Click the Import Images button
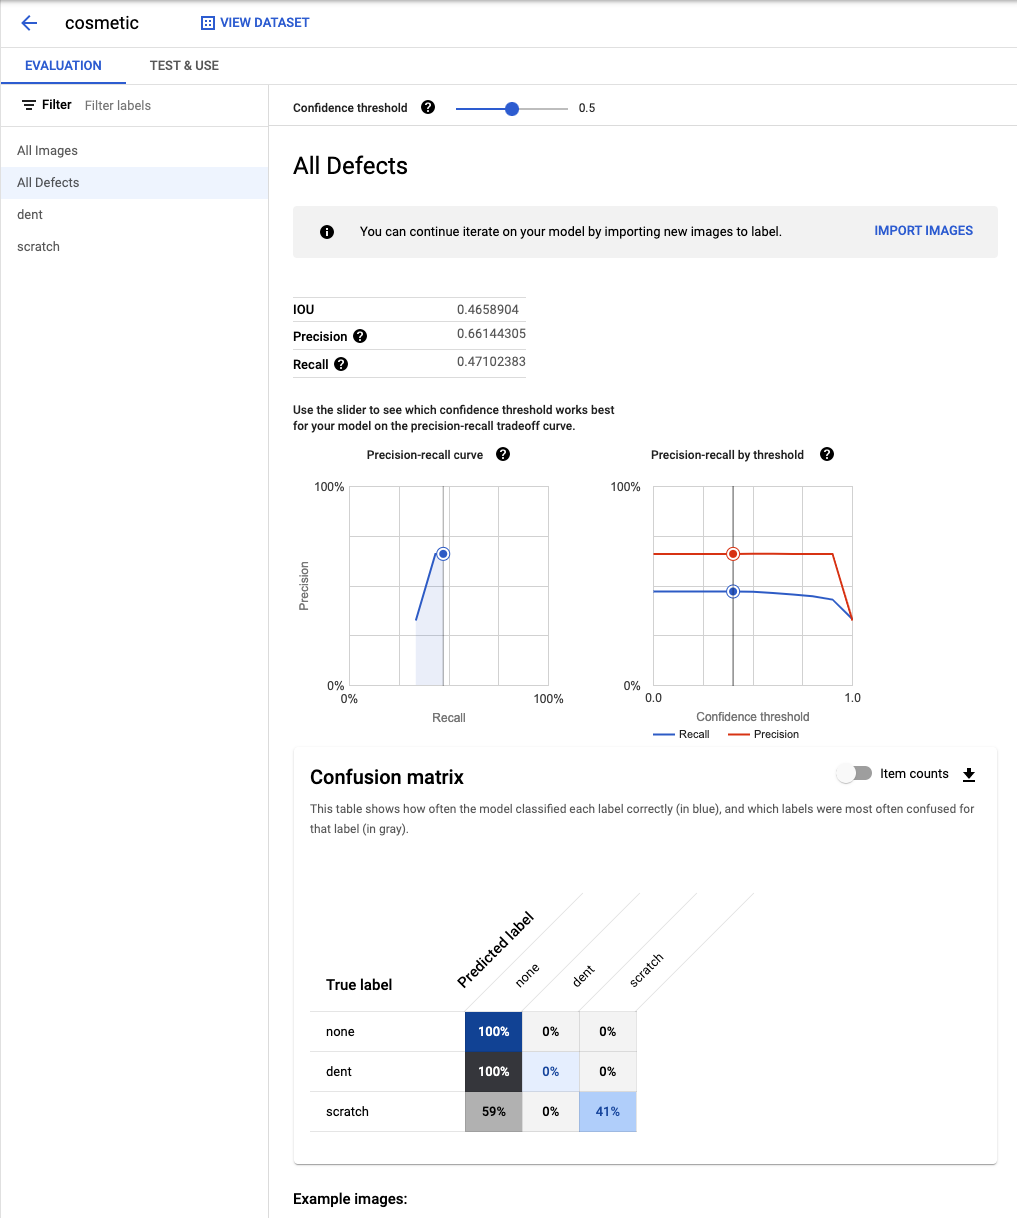 [x=923, y=231]
